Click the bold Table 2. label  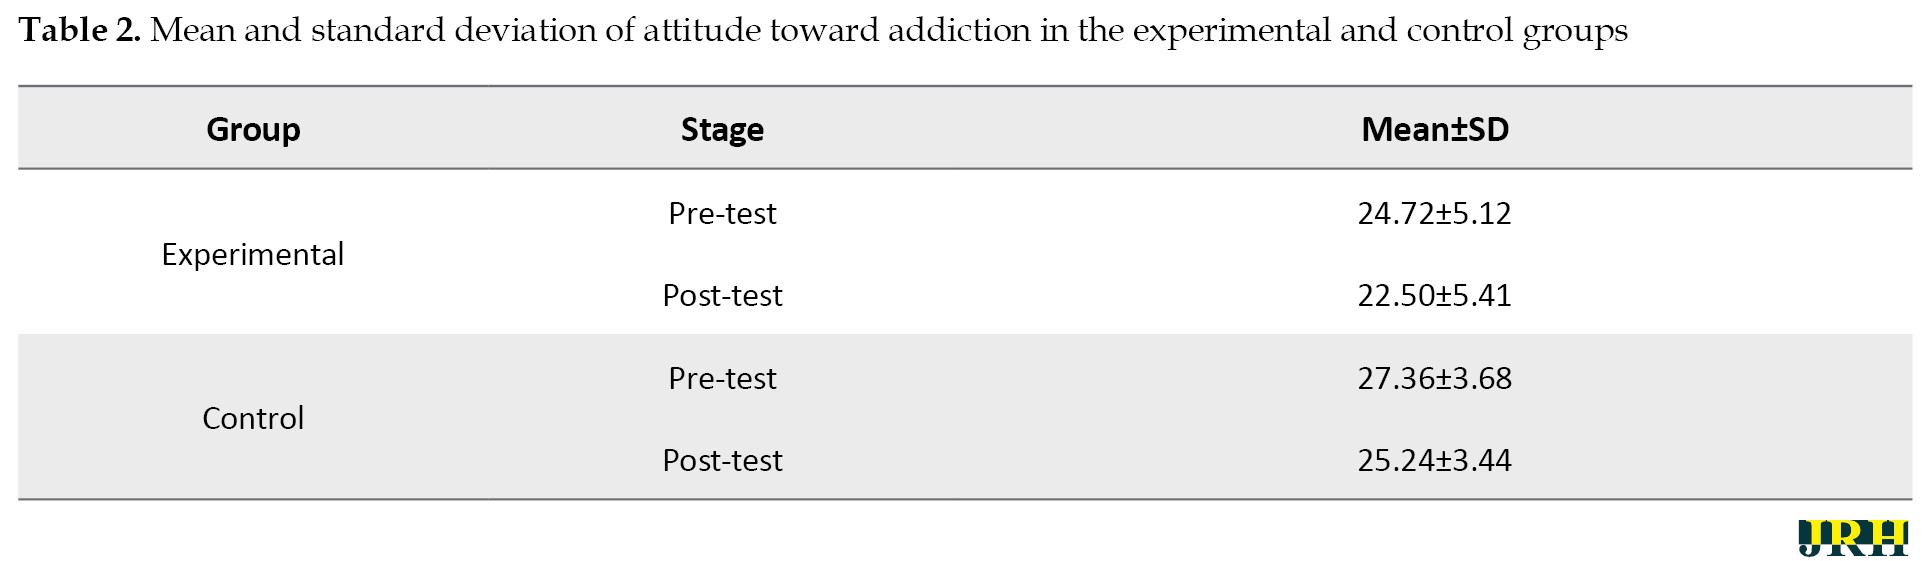coord(80,30)
